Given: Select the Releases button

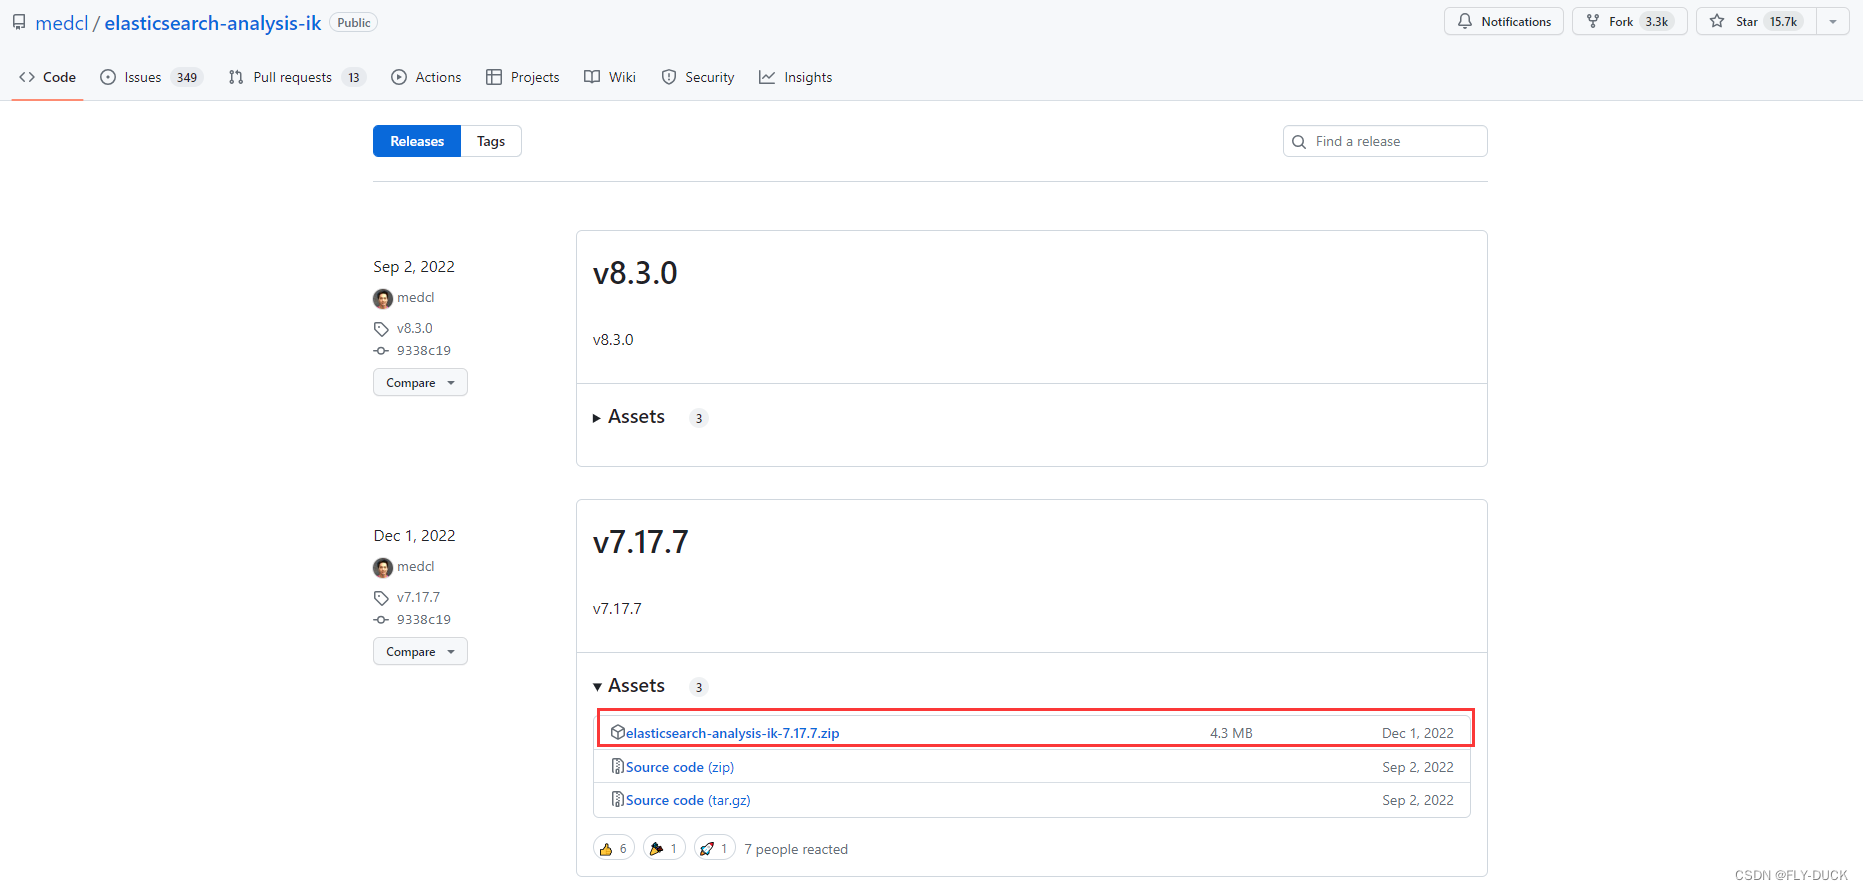Looking at the screenshot, I should pyautogui.click(x=417, y=141).
